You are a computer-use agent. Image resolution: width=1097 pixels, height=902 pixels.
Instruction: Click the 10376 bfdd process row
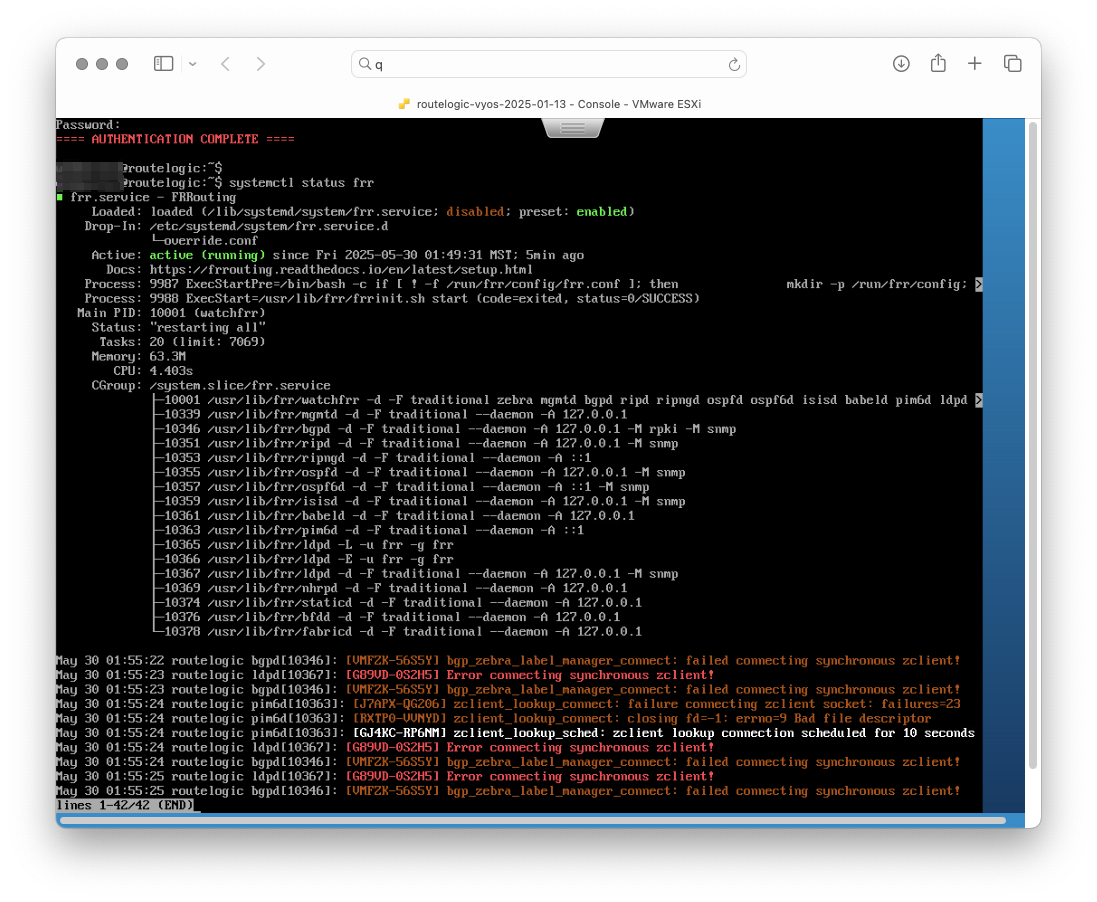pyautogui.click(x=392, y=617)
